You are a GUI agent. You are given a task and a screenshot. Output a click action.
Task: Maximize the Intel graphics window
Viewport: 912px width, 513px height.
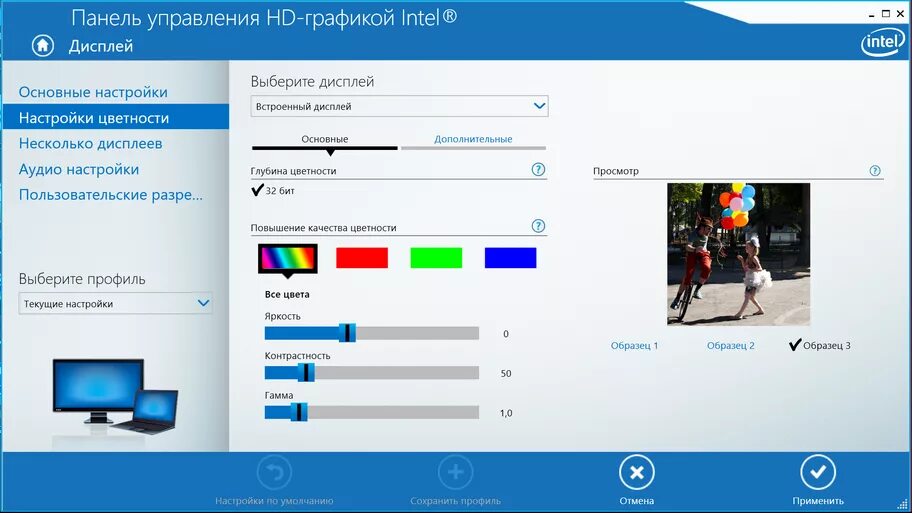point(885,13)
